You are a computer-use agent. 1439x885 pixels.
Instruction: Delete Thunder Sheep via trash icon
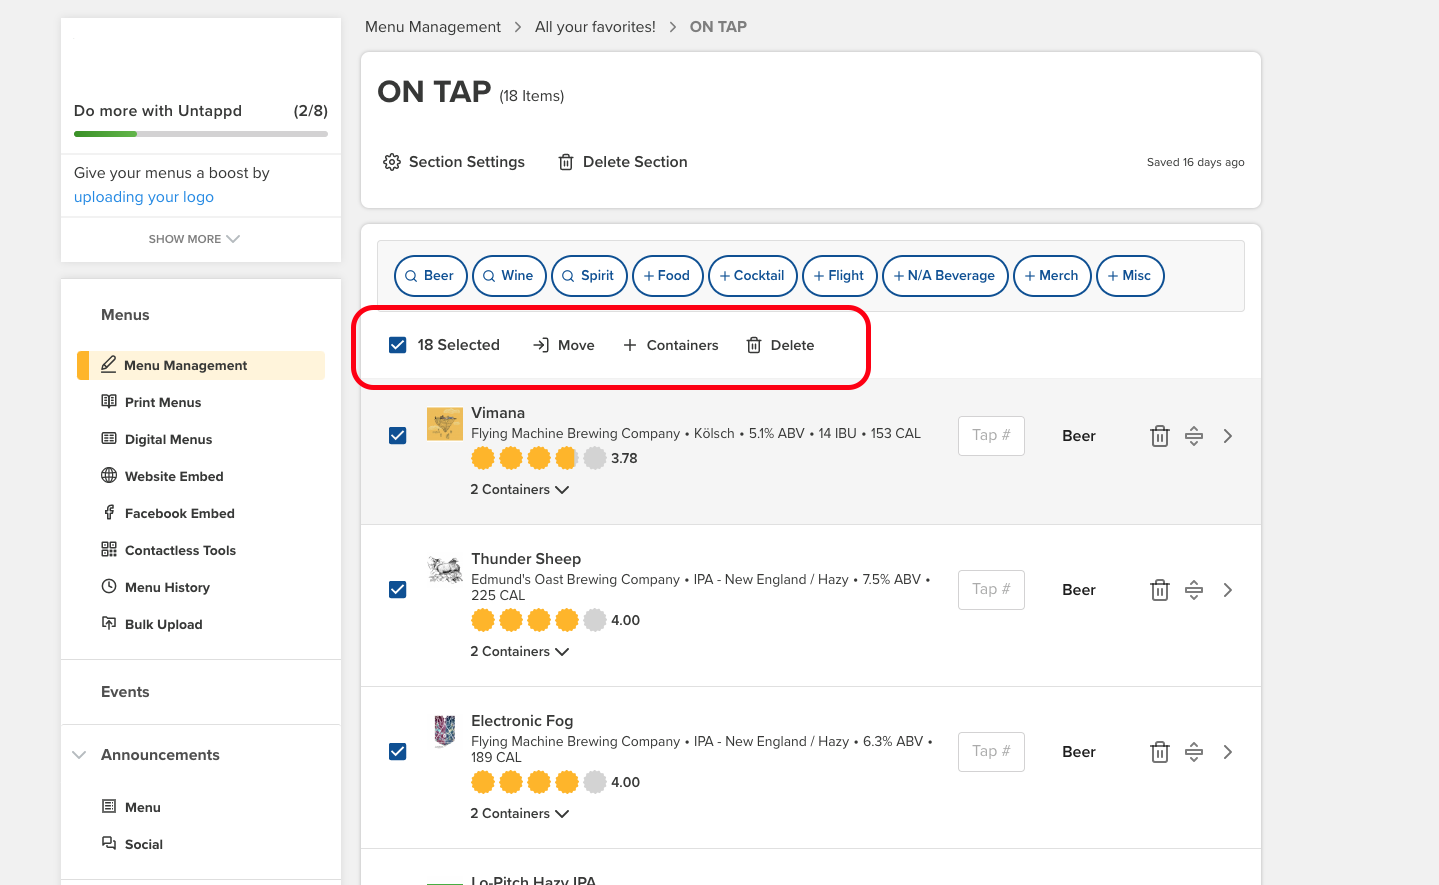tap(1160, 590)
